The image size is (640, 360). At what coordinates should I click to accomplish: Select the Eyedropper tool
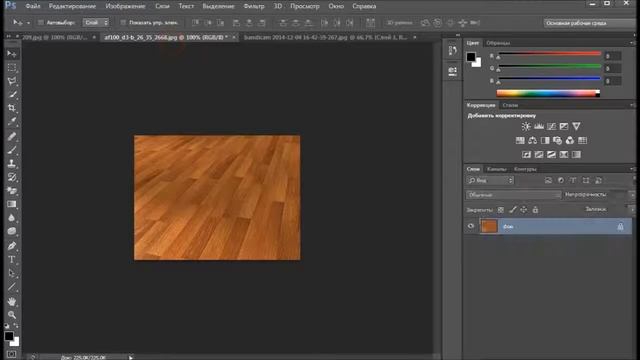tap(11, 122)
